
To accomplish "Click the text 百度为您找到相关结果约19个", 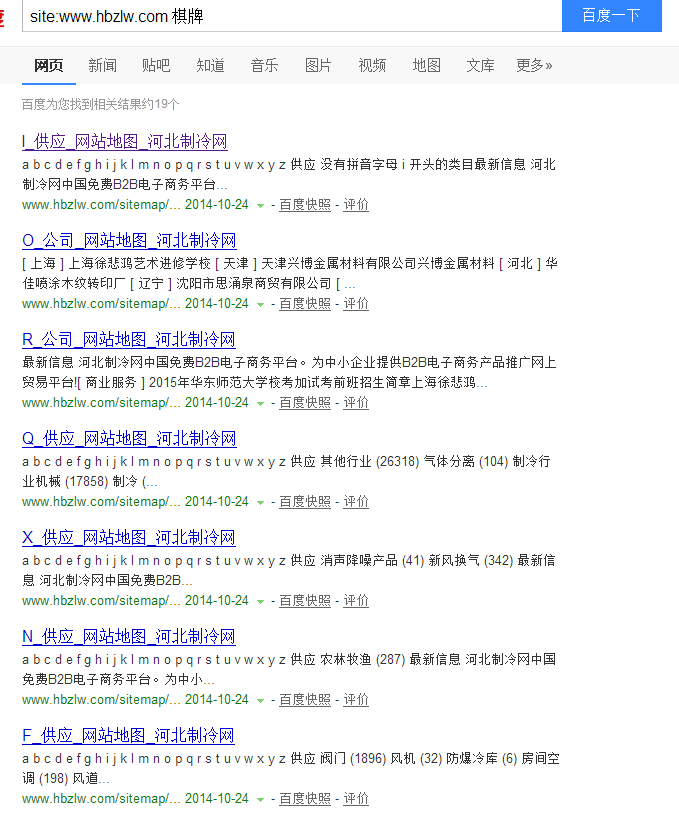I will [x=101, y=104].
